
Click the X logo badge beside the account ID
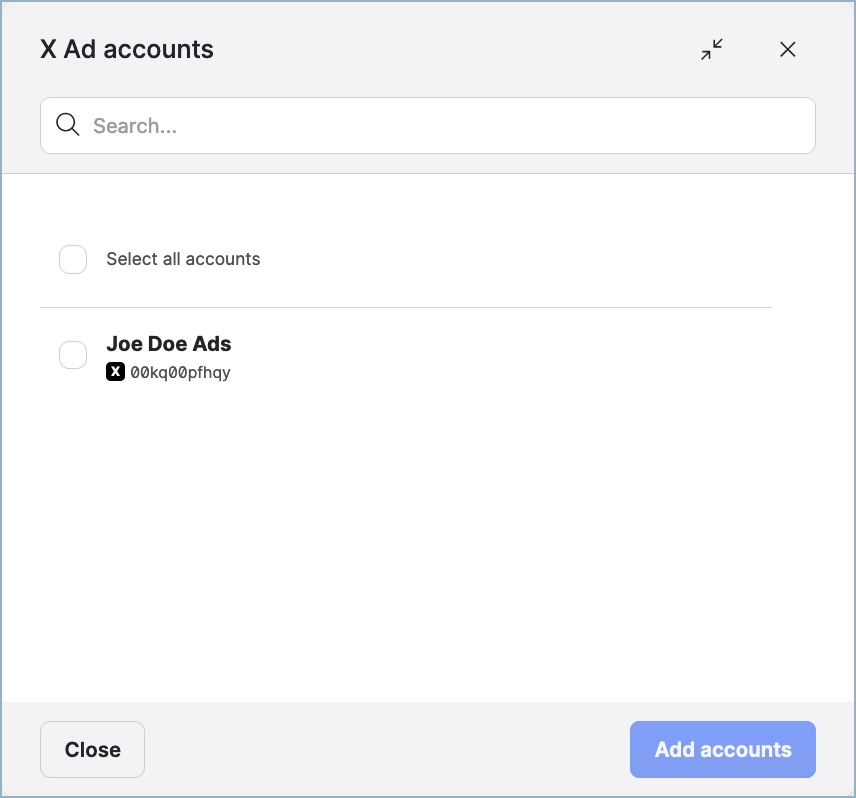115,371
